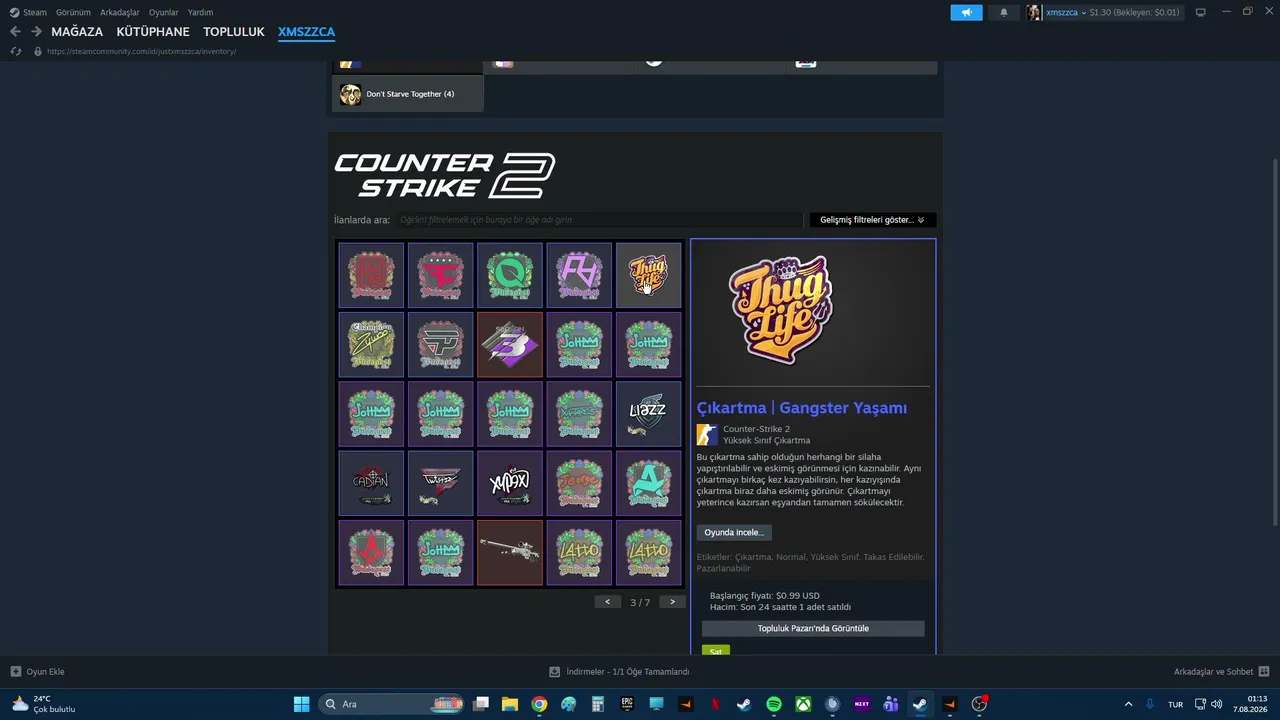Open Spotify from the taskbar
This screenshot has width=1280, height=720.
(x=774, y=704)
